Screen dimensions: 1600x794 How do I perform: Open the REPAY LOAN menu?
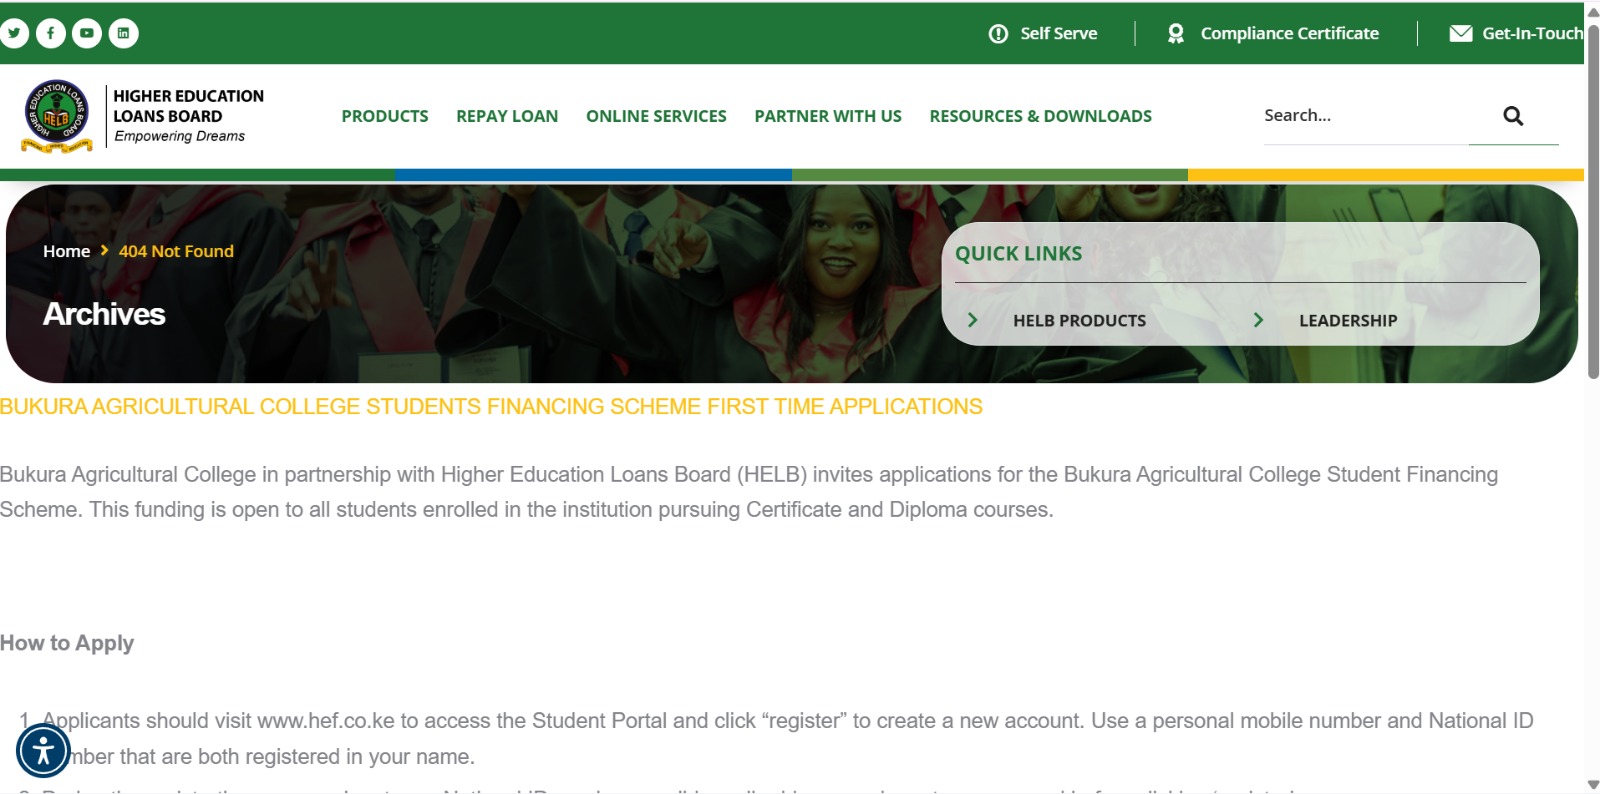507,116
